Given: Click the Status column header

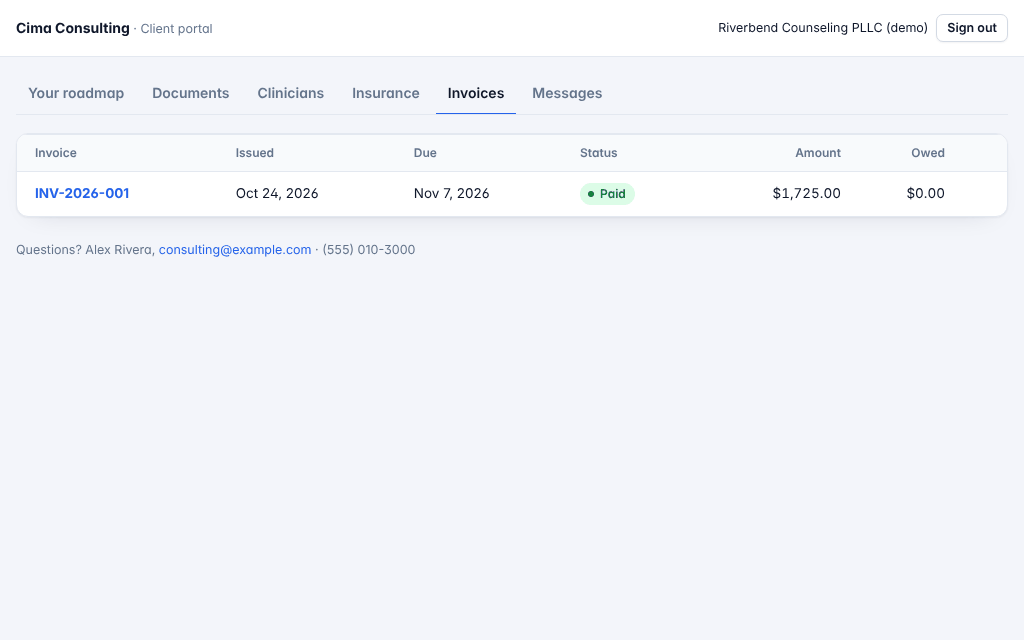Looking at the screenshot, I should [x=598, y=153].
